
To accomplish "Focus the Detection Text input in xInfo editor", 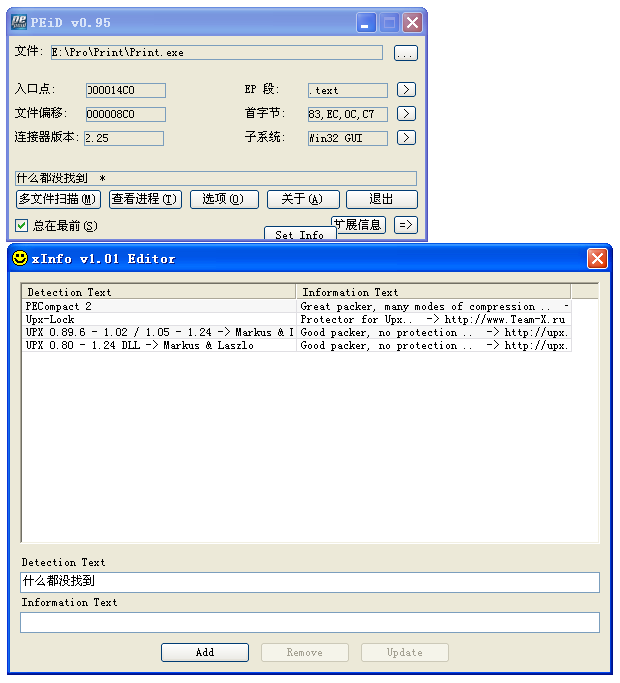I will coord(310,582).
